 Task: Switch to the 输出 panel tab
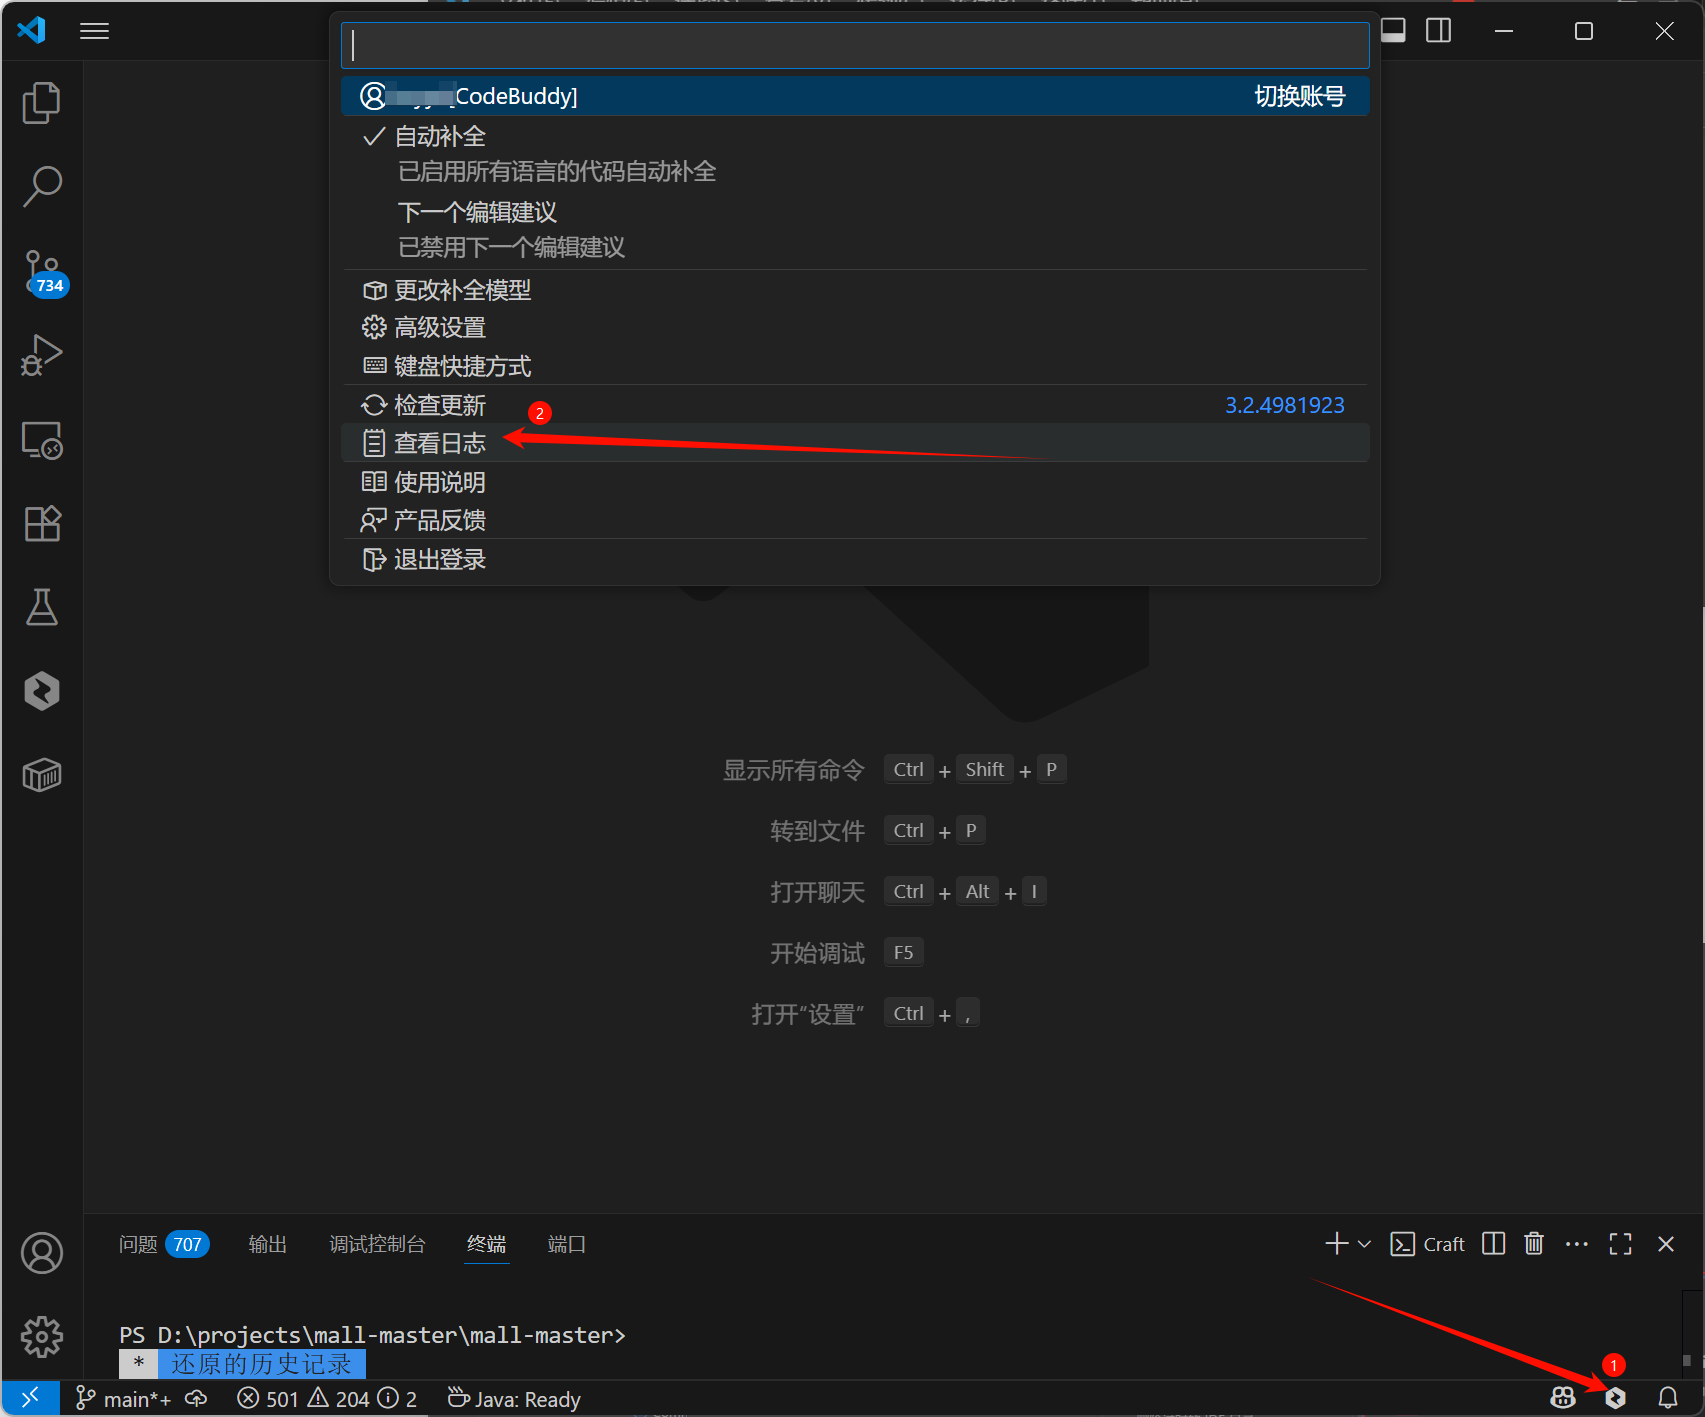pyautogui.click(x=267, y=1244)
